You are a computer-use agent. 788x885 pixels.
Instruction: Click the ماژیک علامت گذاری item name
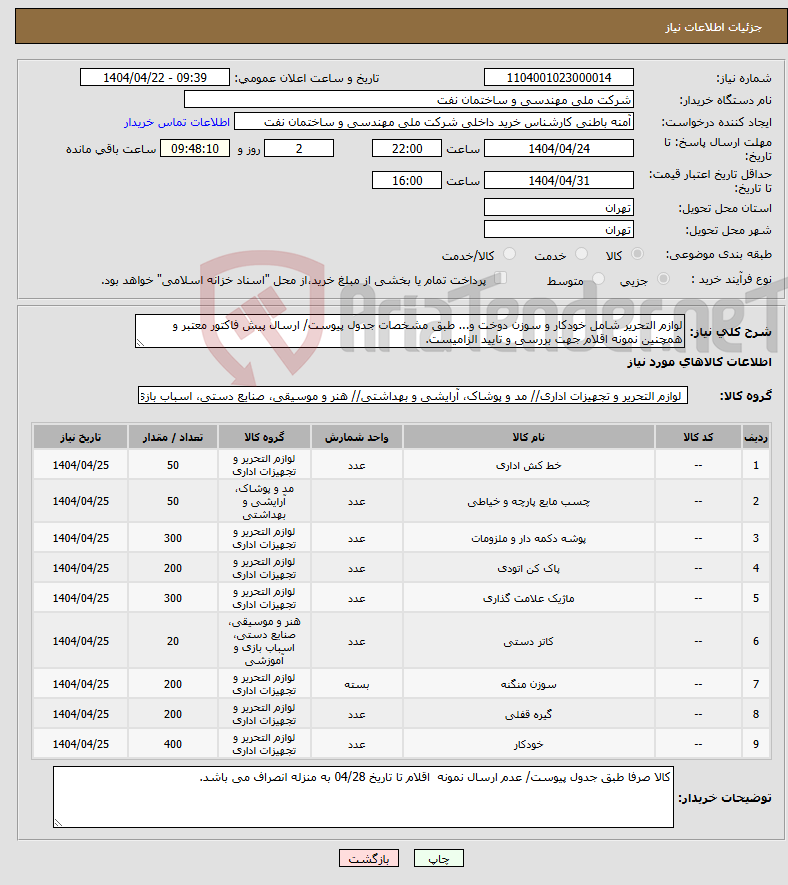528,598
